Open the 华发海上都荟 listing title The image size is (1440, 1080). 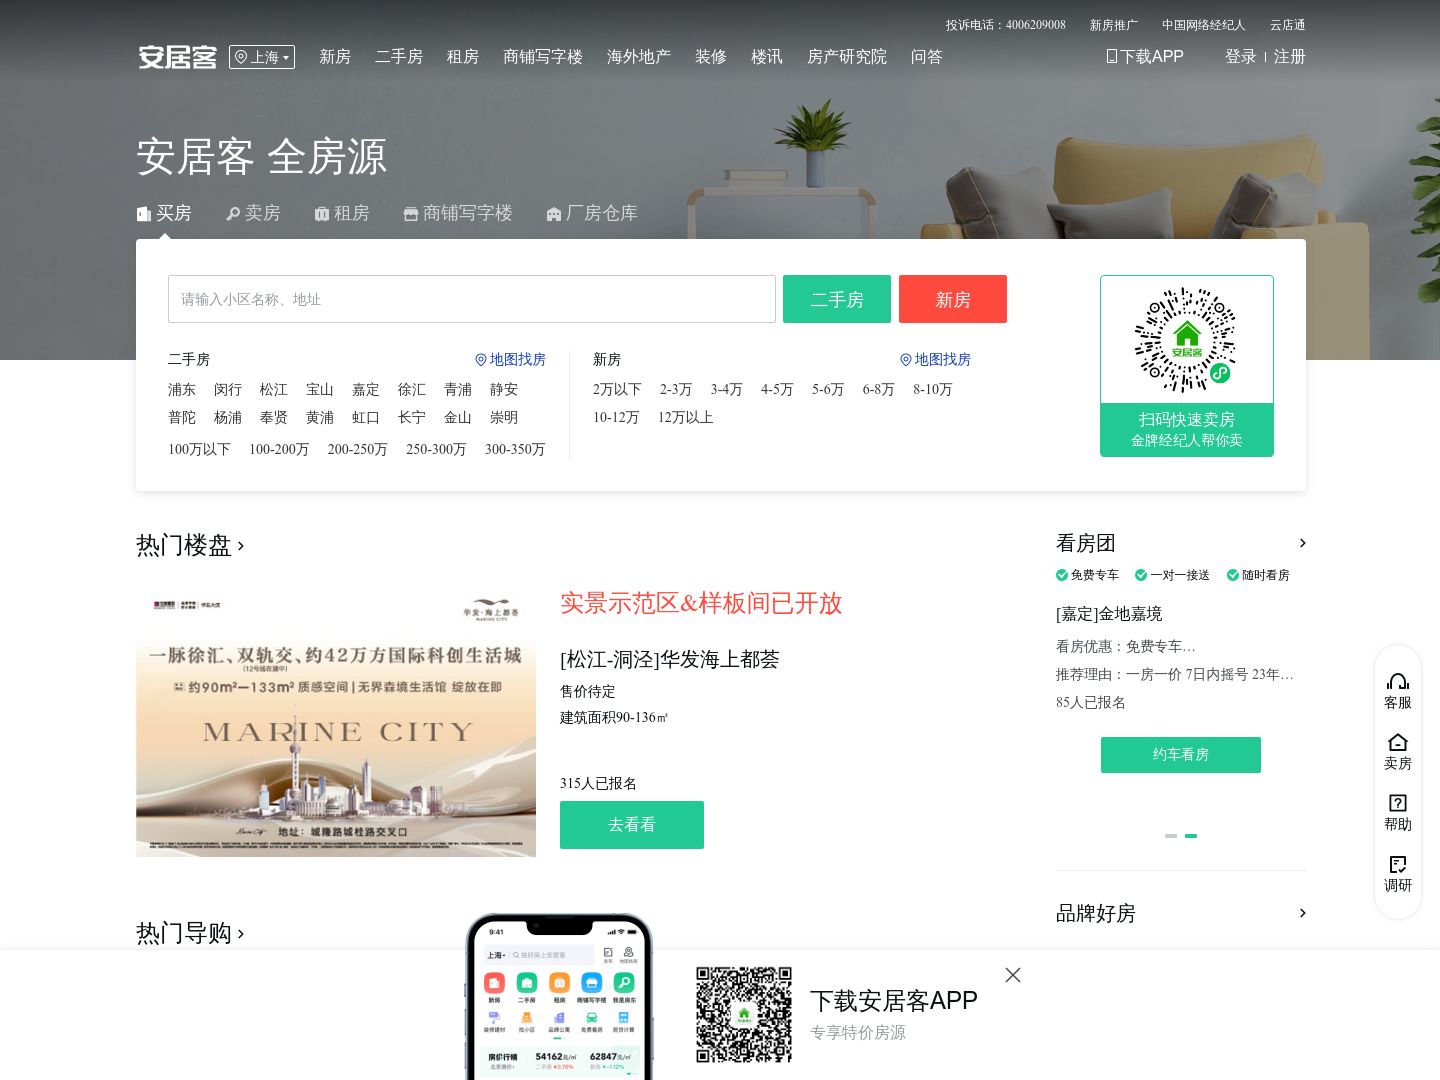[x=669, y=659]
